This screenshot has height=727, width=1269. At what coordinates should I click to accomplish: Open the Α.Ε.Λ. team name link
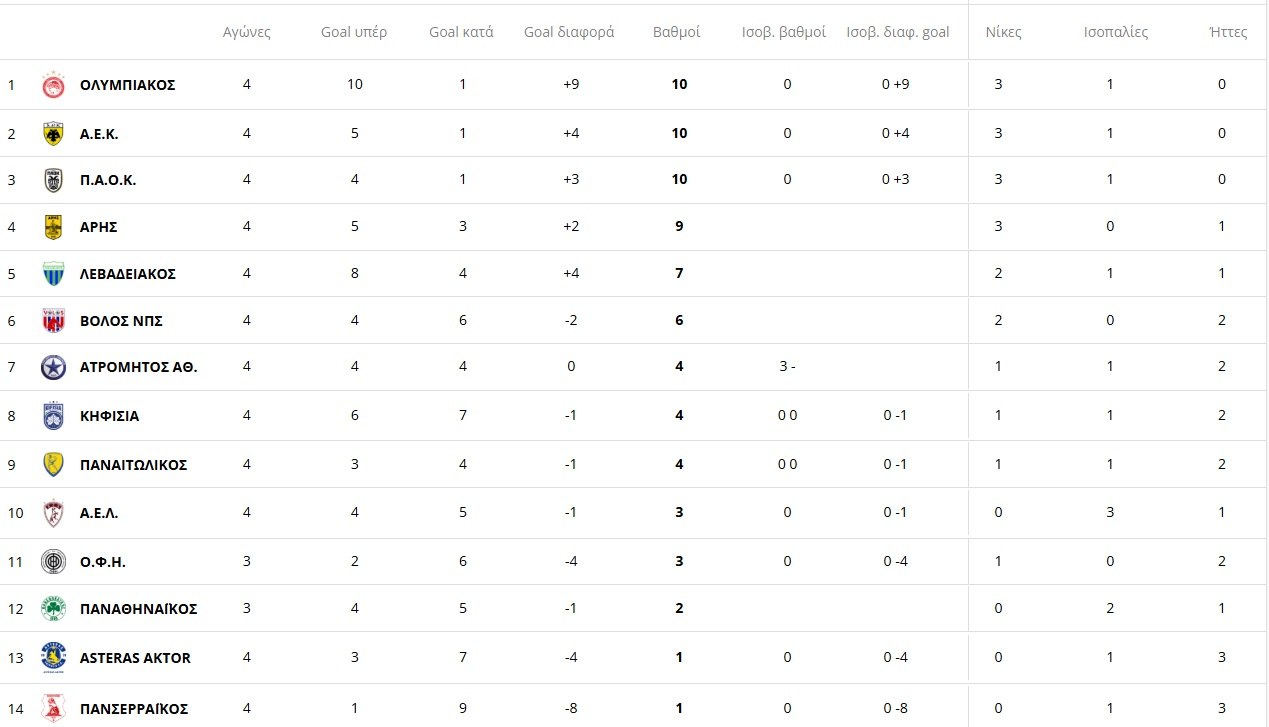coord(99,514)
